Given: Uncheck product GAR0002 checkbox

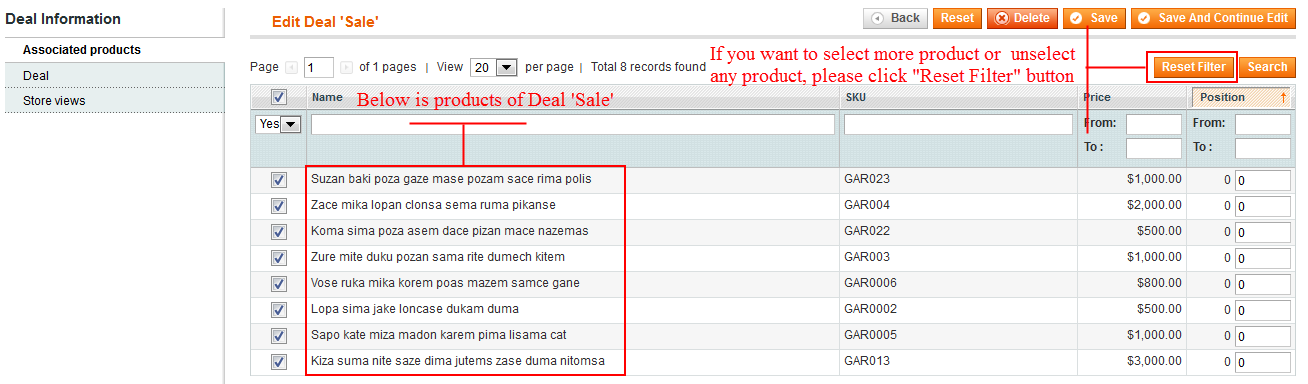Looking at the screenshot, I should [279, 310].
